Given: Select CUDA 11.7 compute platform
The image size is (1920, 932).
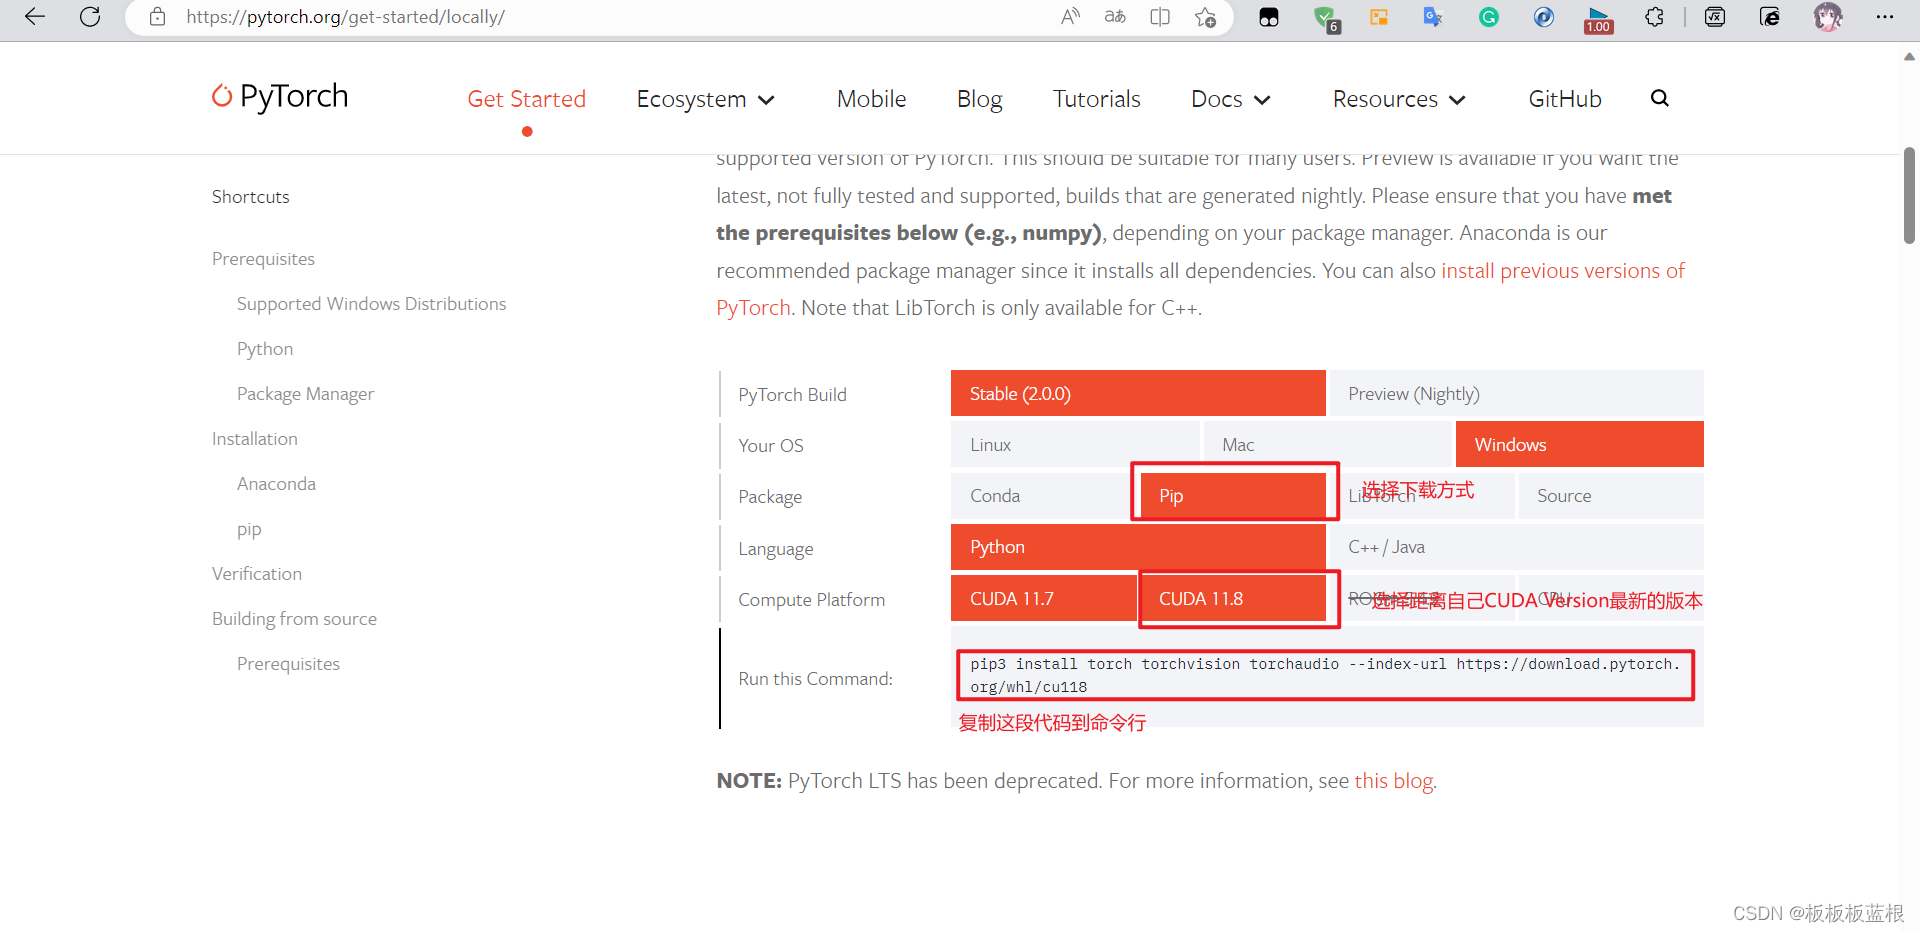Looking at the screenshot, I should 1043,598.
